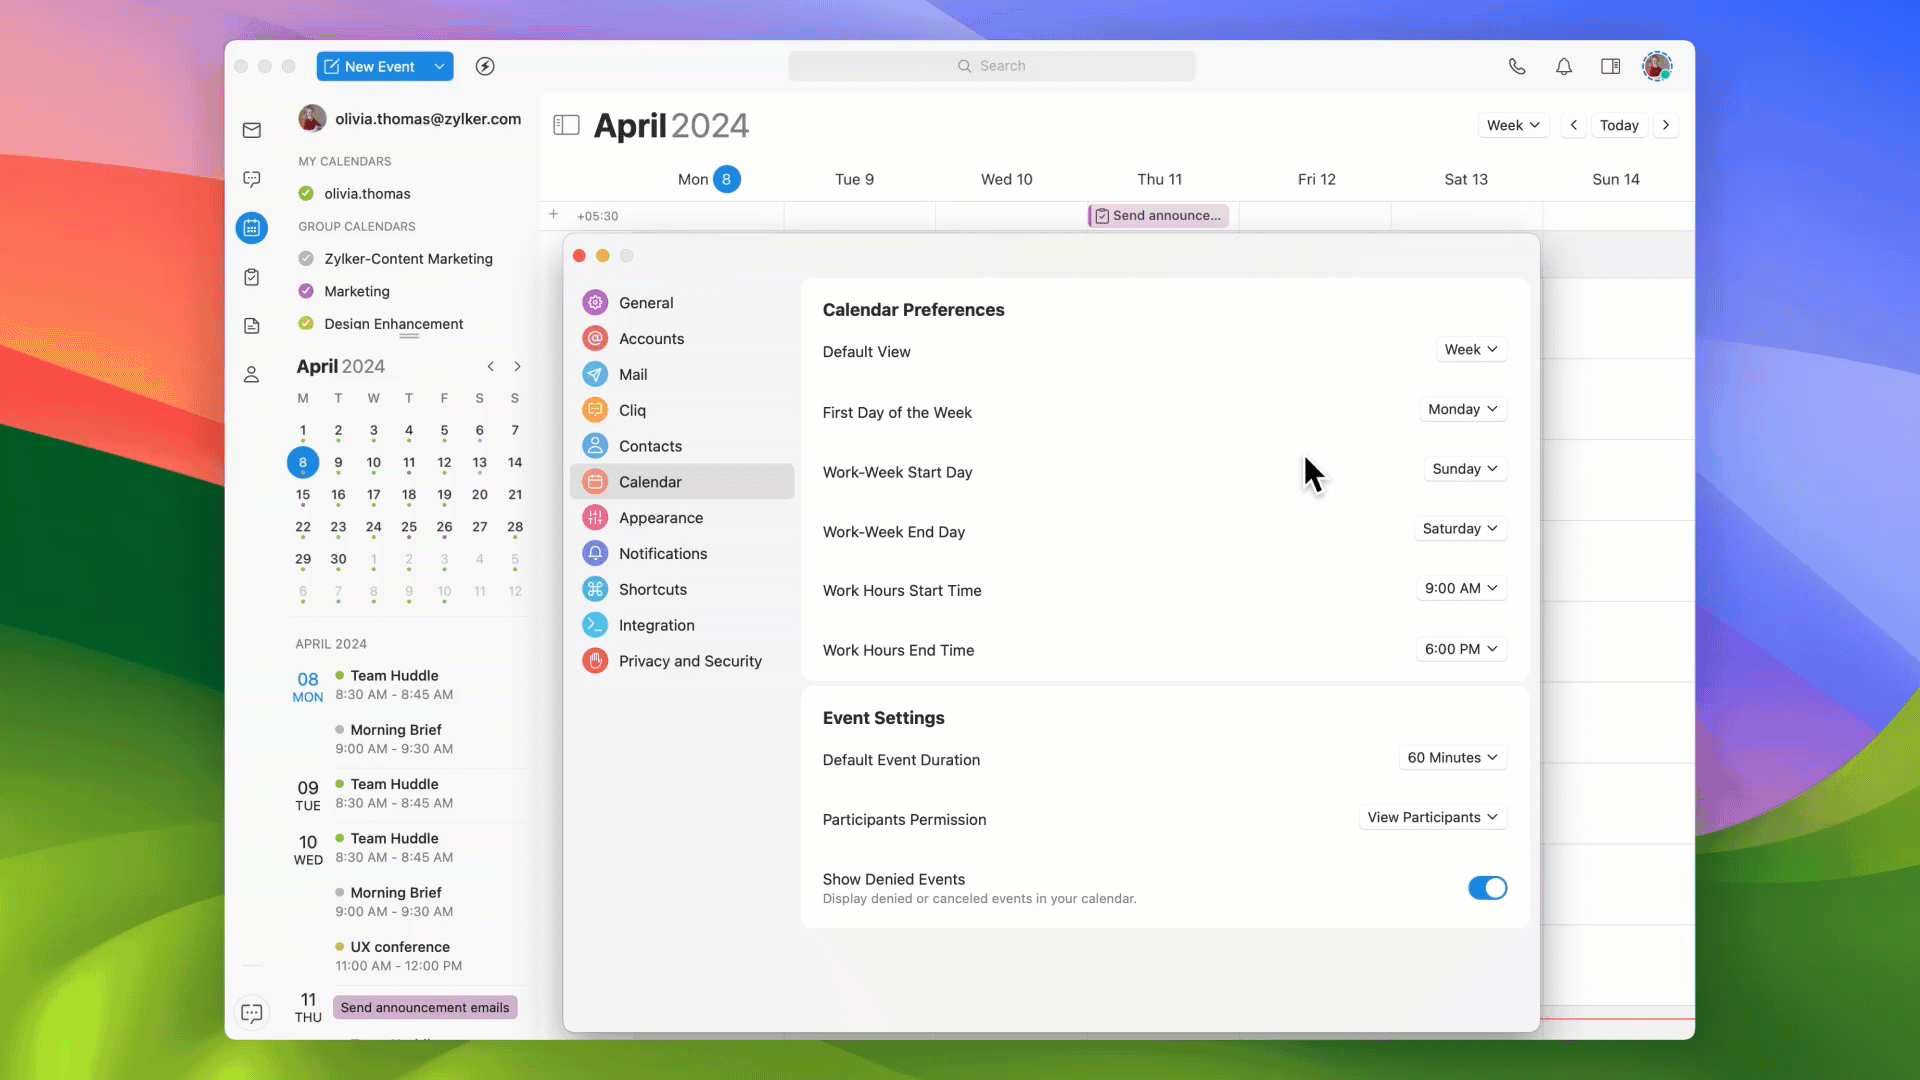Select the Zylker-Content Marketing calendar color dot
The image size is (1920, 1080).
pyautogui.click(x=306, y=259)
